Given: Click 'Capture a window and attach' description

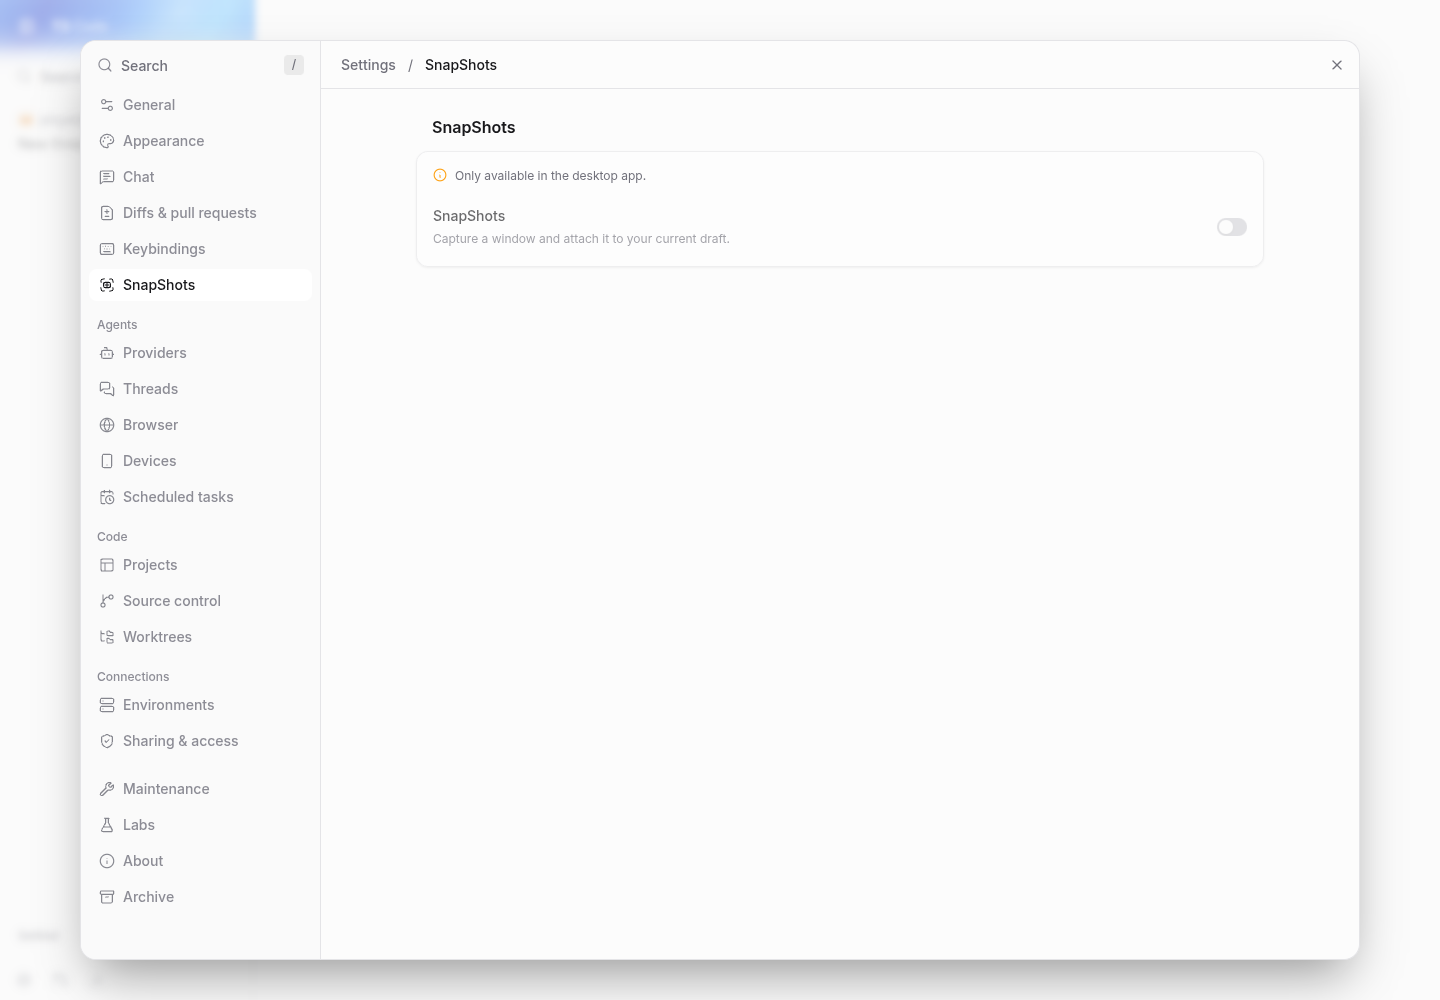Looking at the screenshot, I should (581, 239).
